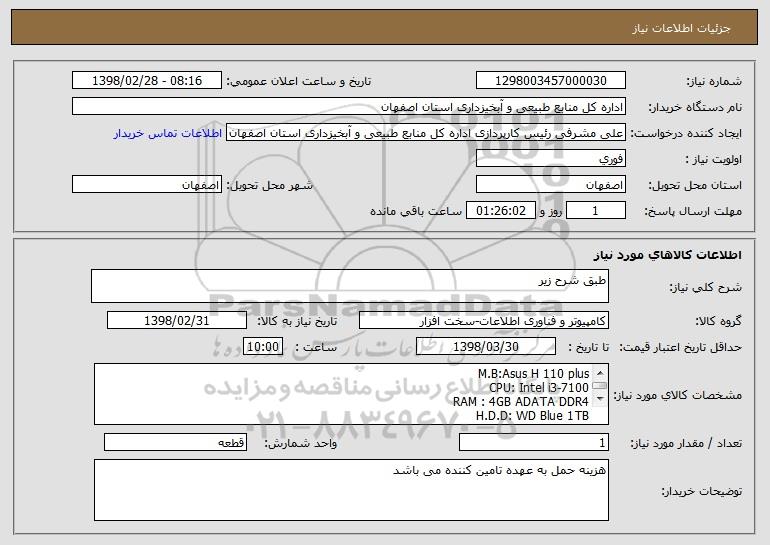Select text H.D.D: WD Blue 1TB

click(532, 416)
